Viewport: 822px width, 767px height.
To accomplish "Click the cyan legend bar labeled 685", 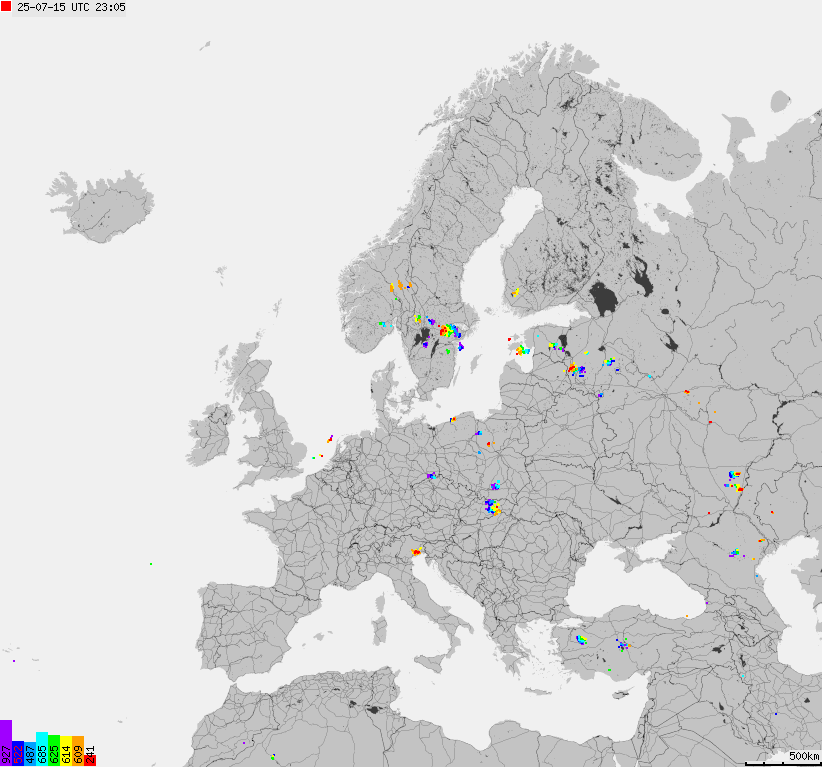I will [x=42, y=749].
